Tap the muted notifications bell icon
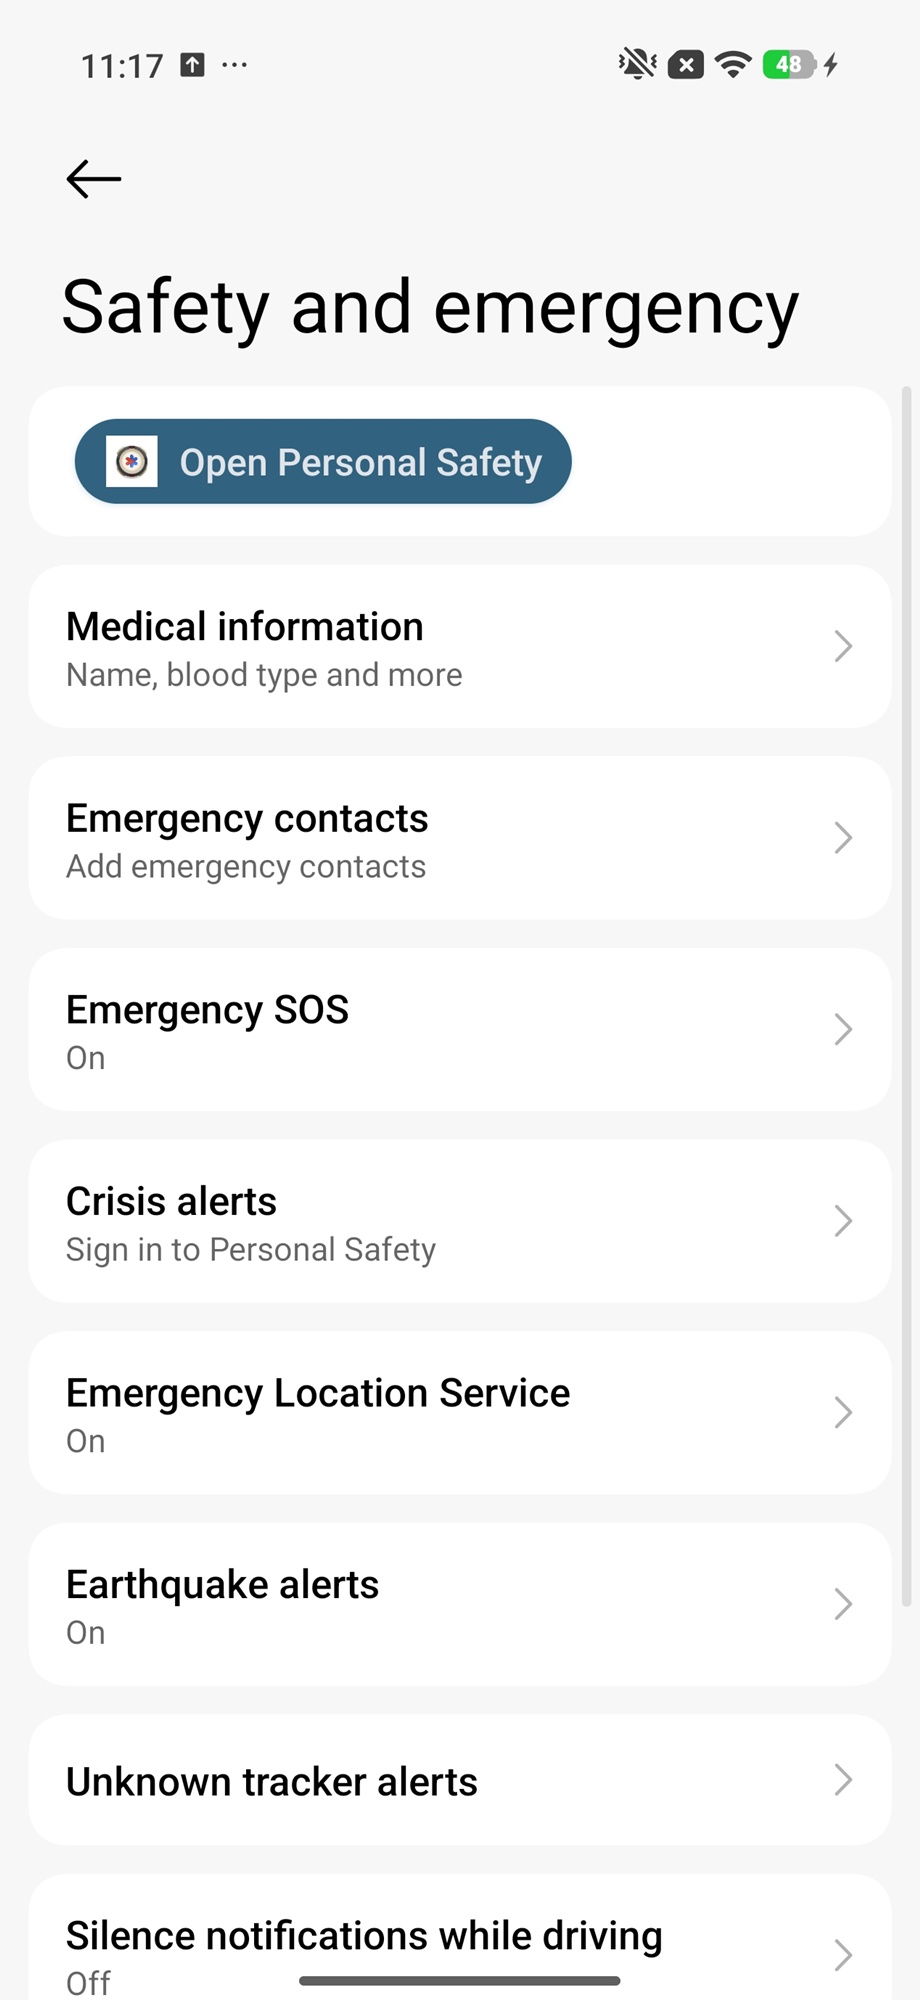Image resolution: width=920 pixels, height=2000 pixels. tap(637, 65)
